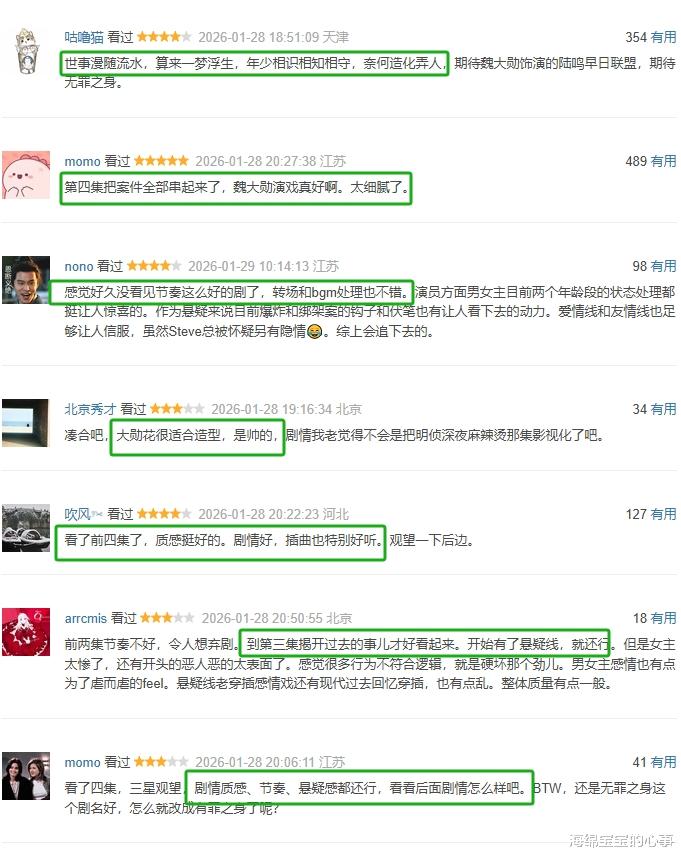The width and height of the screenshot is (681, 858).
Task: Open 咕噜猫's user profile link
Action: coord(84,37)
